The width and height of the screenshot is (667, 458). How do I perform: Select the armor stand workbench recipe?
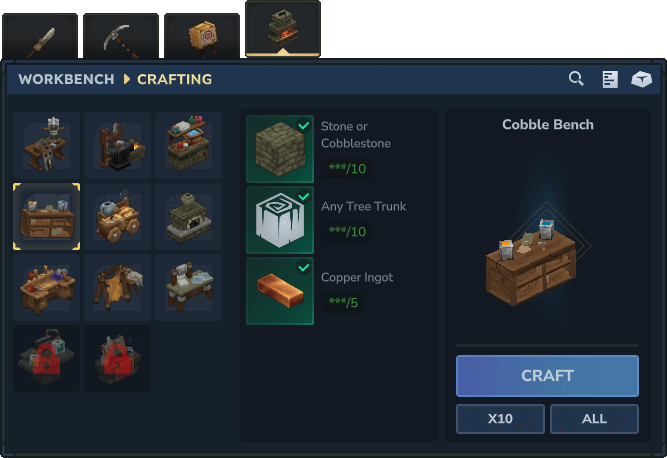pyautogui.click(x=46, y=145)
